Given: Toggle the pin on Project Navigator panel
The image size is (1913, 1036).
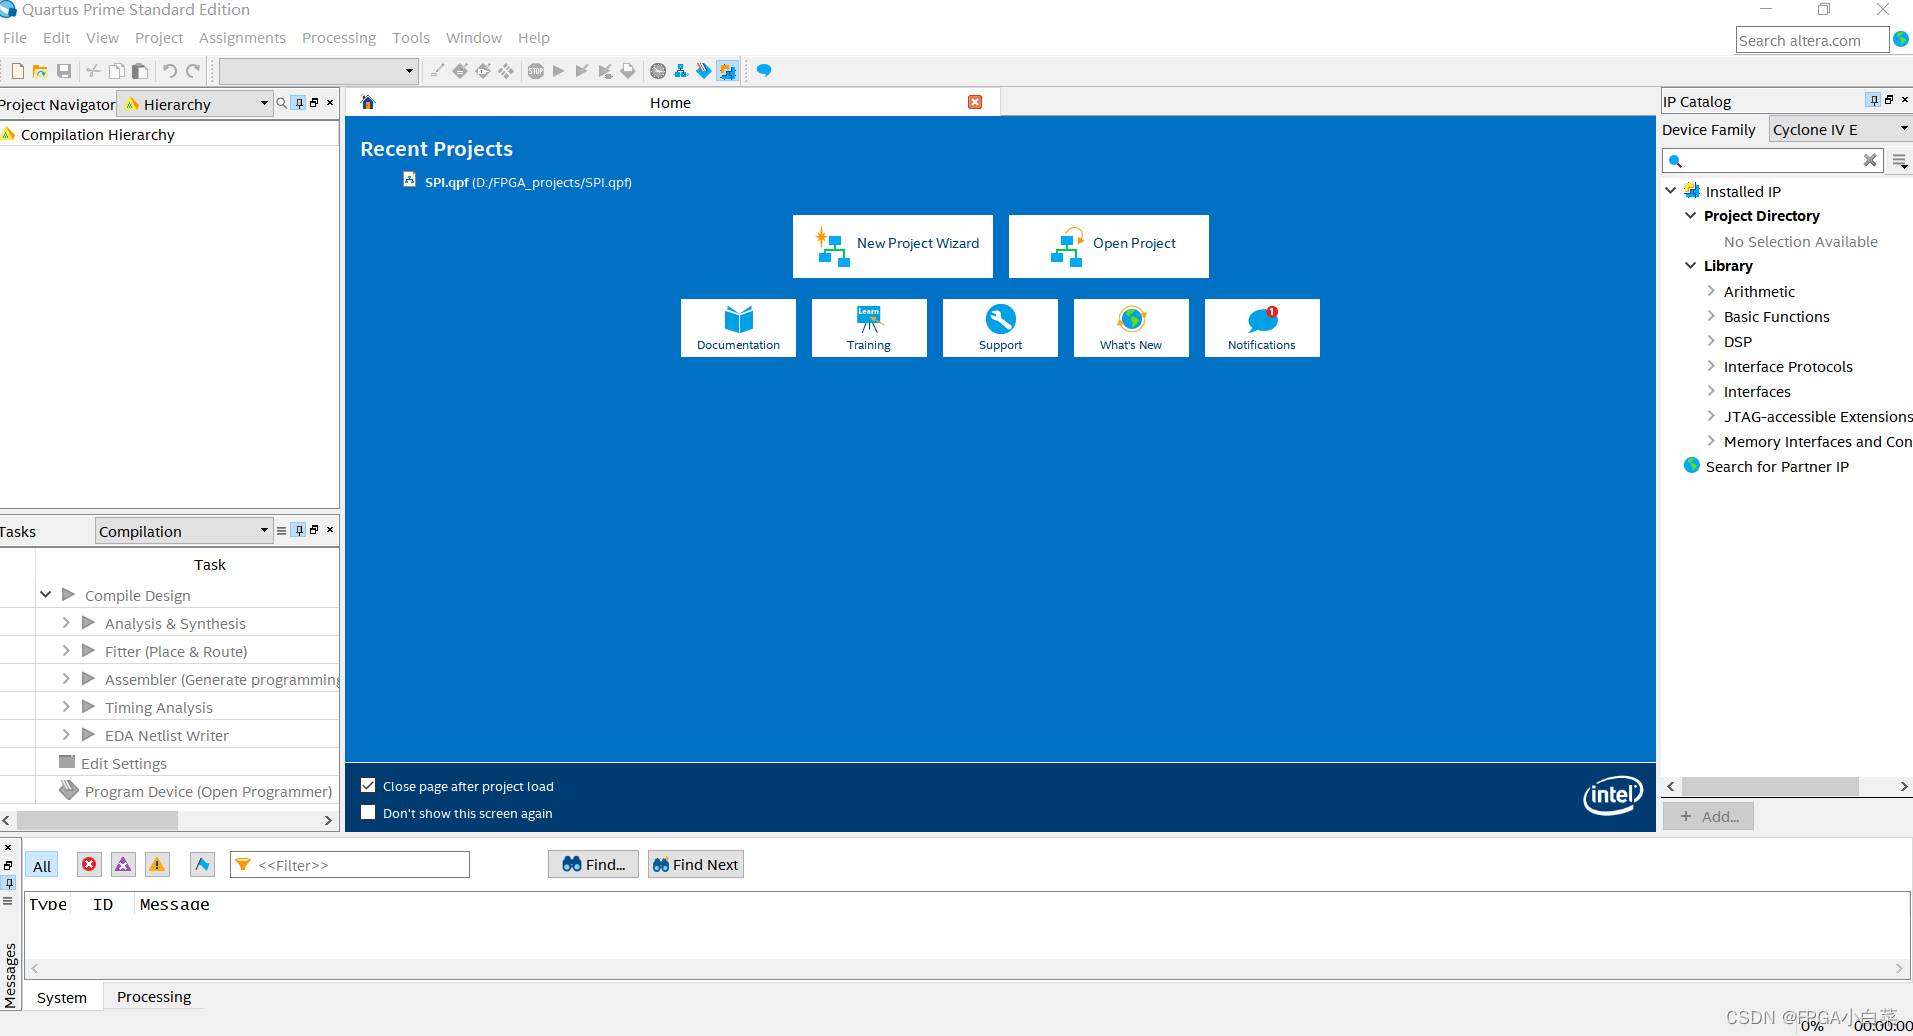Looking at the screenshot, I should click(x=299, y=103).
